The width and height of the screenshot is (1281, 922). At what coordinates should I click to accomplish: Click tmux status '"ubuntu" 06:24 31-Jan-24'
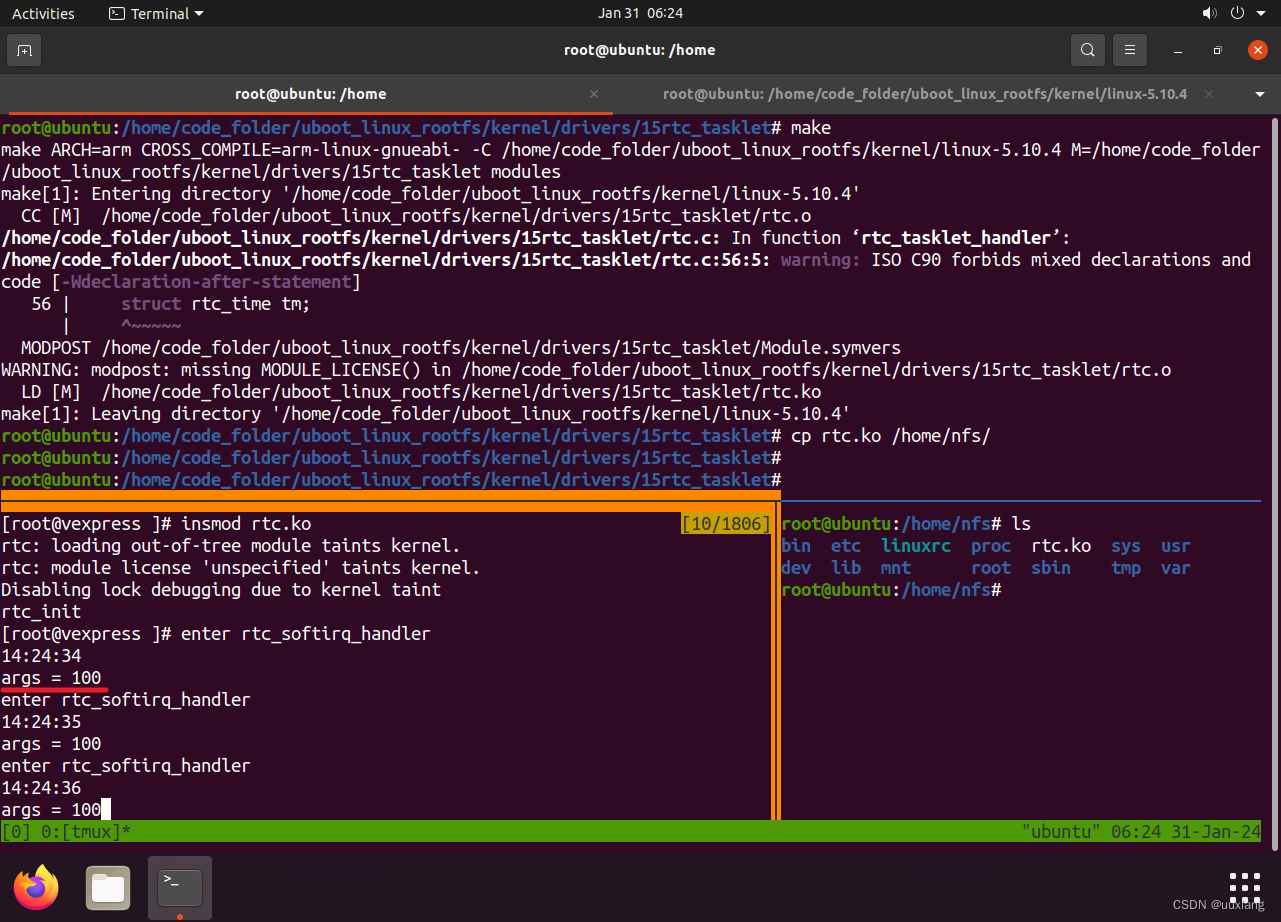coord(1141,832)
